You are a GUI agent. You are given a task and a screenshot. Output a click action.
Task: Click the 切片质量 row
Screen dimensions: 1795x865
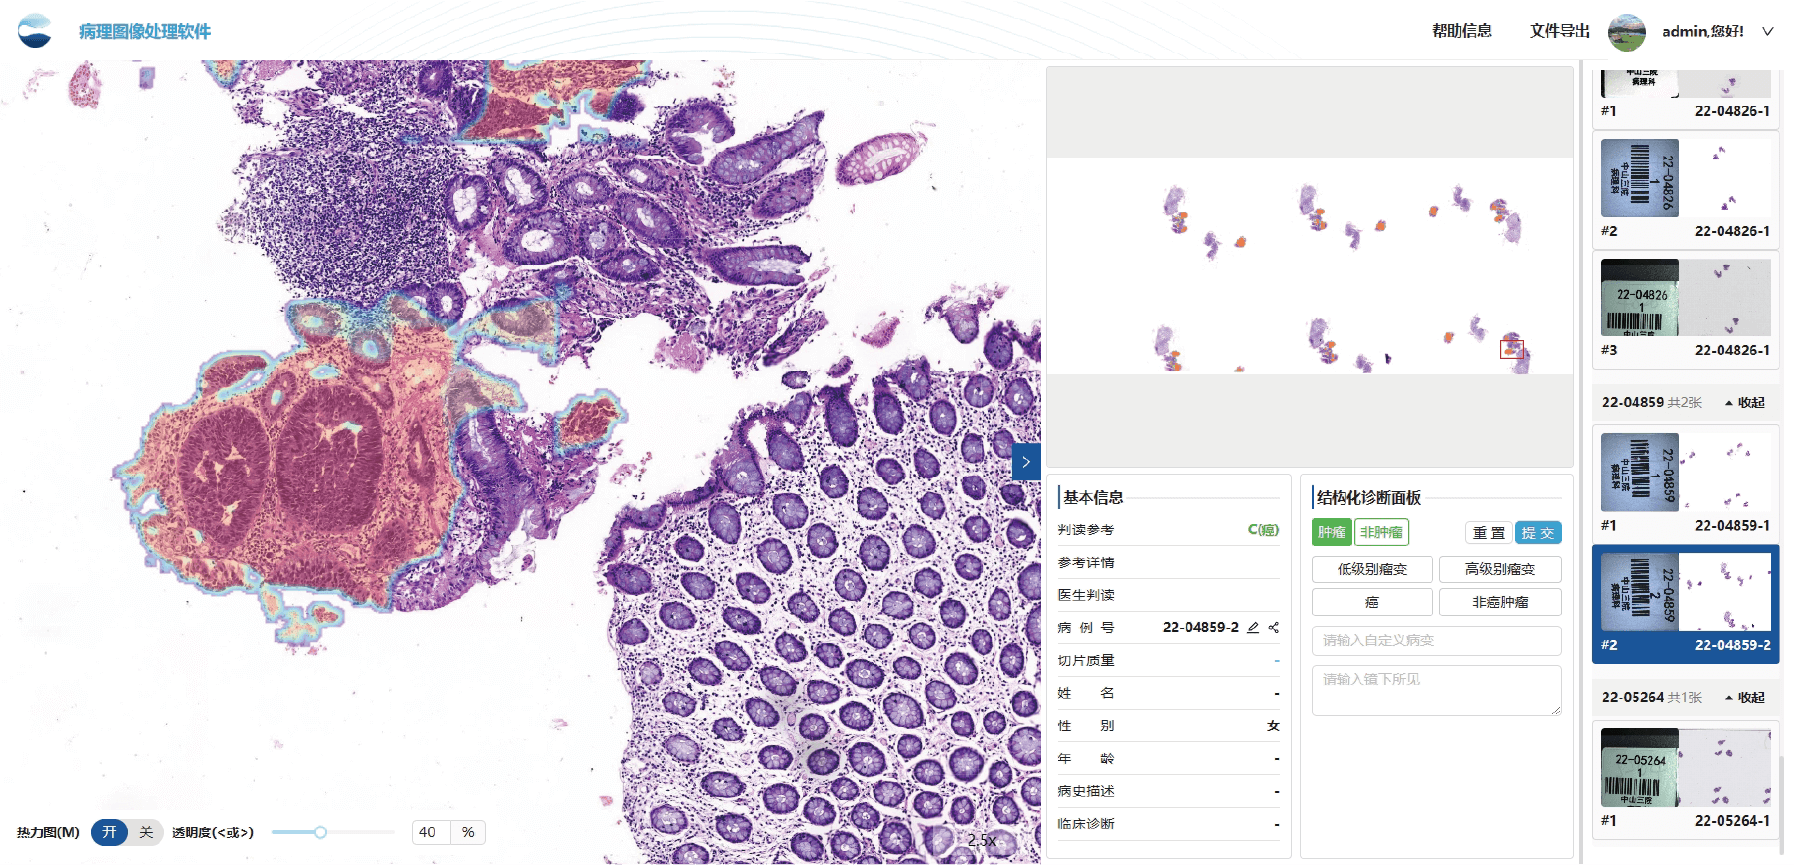point(1169,660)
